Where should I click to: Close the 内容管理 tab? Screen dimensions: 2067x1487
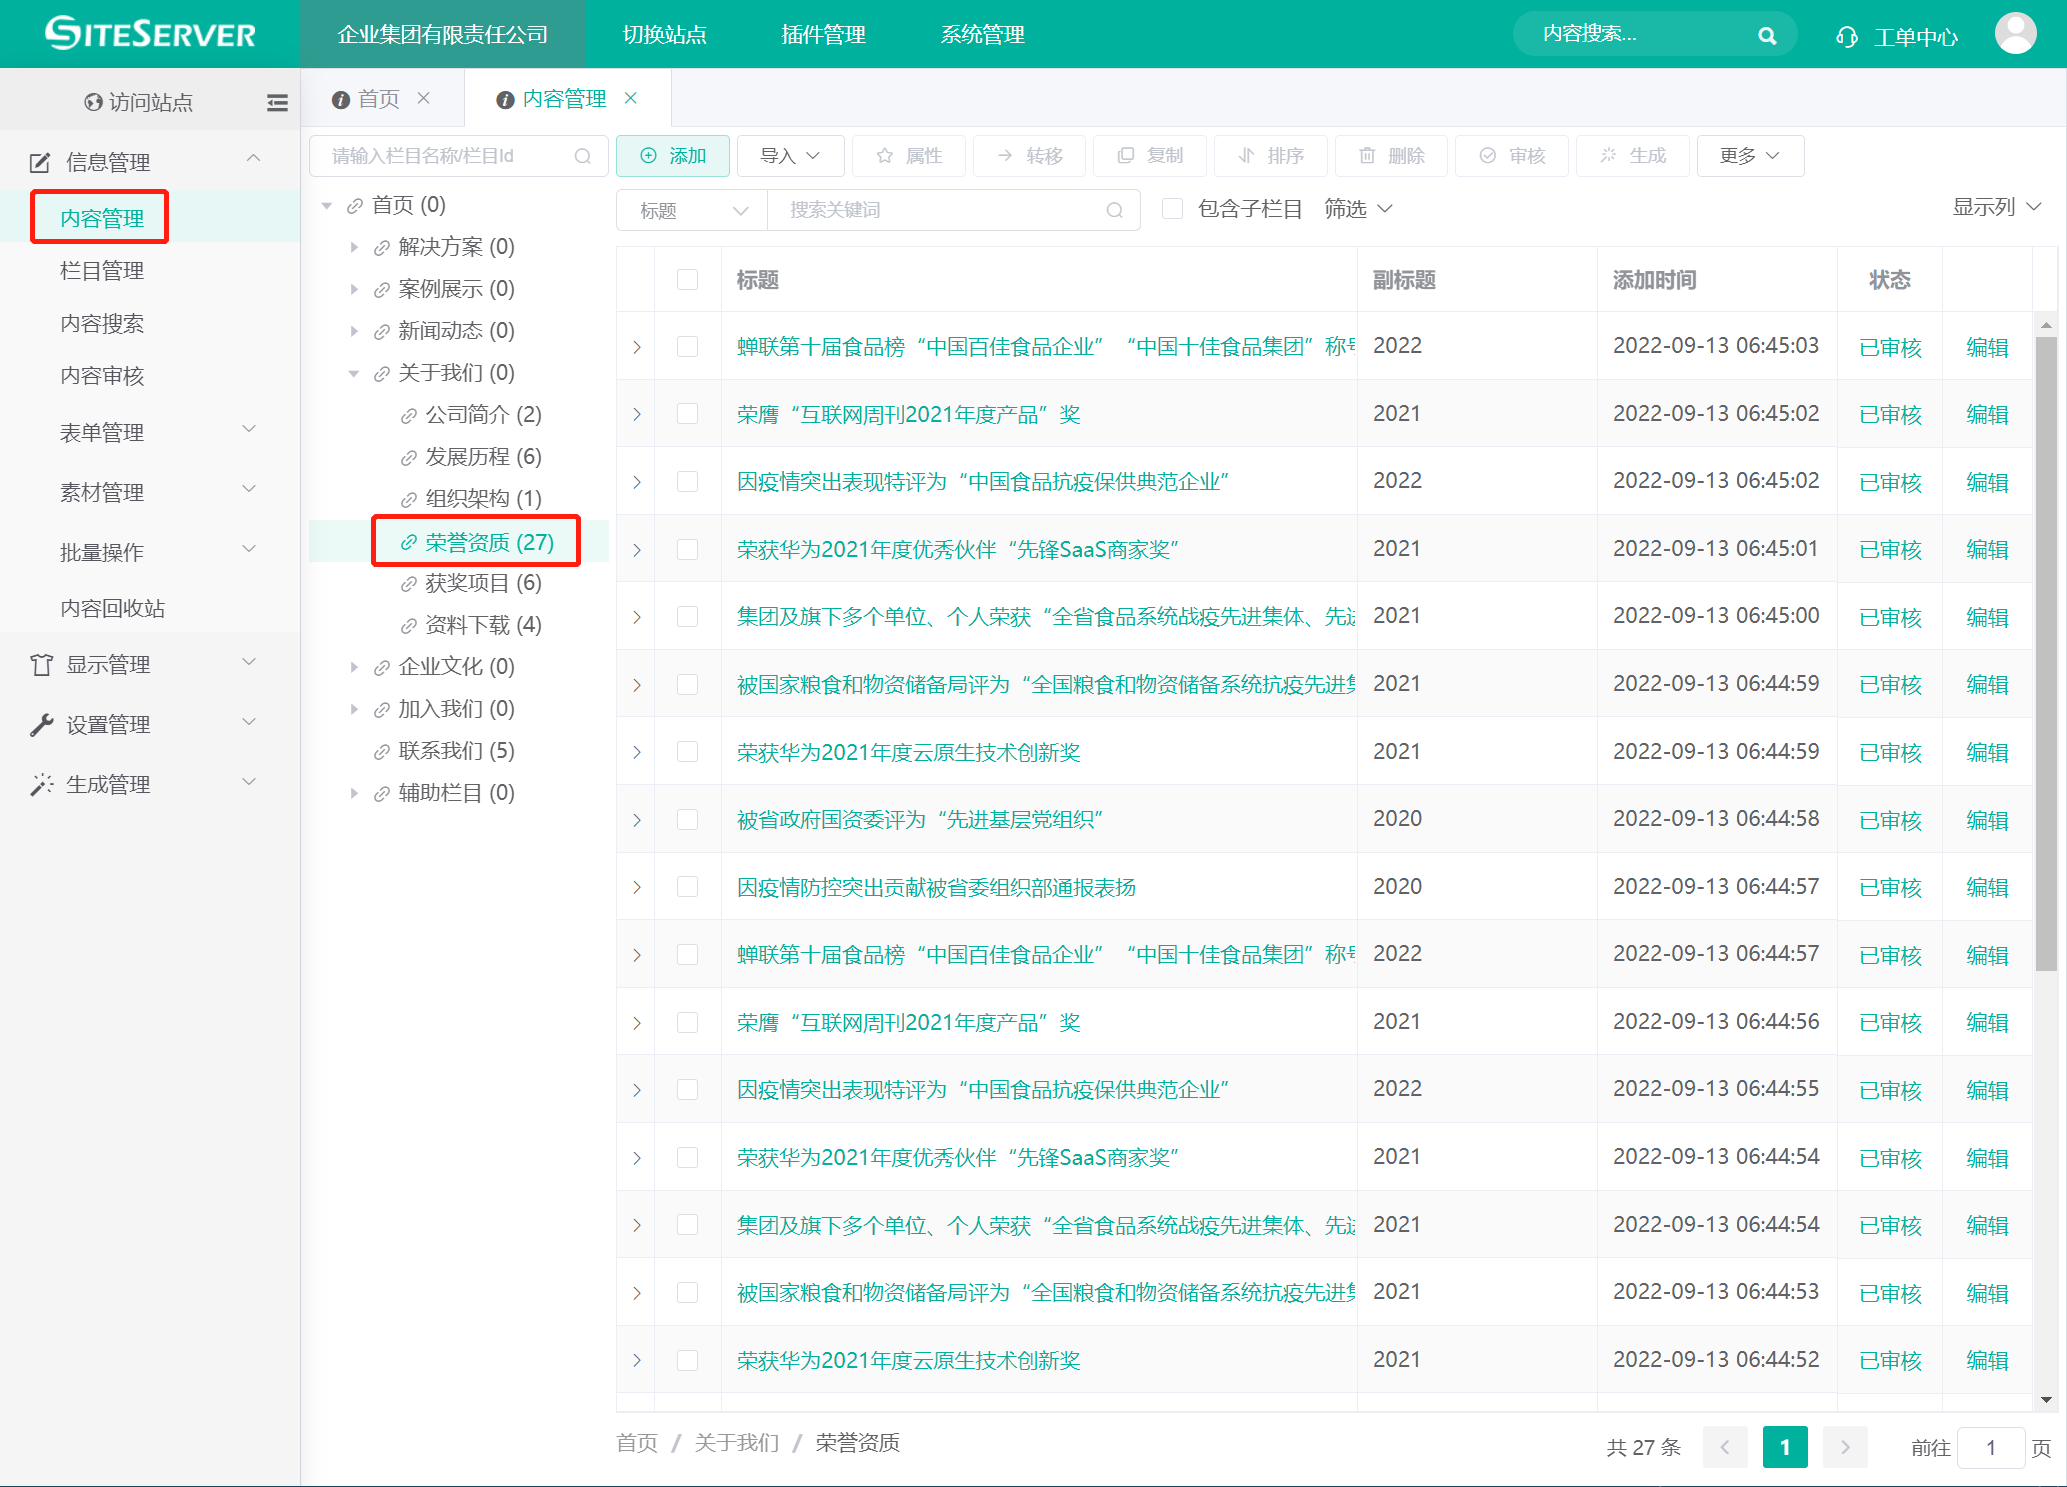(631, 98)
